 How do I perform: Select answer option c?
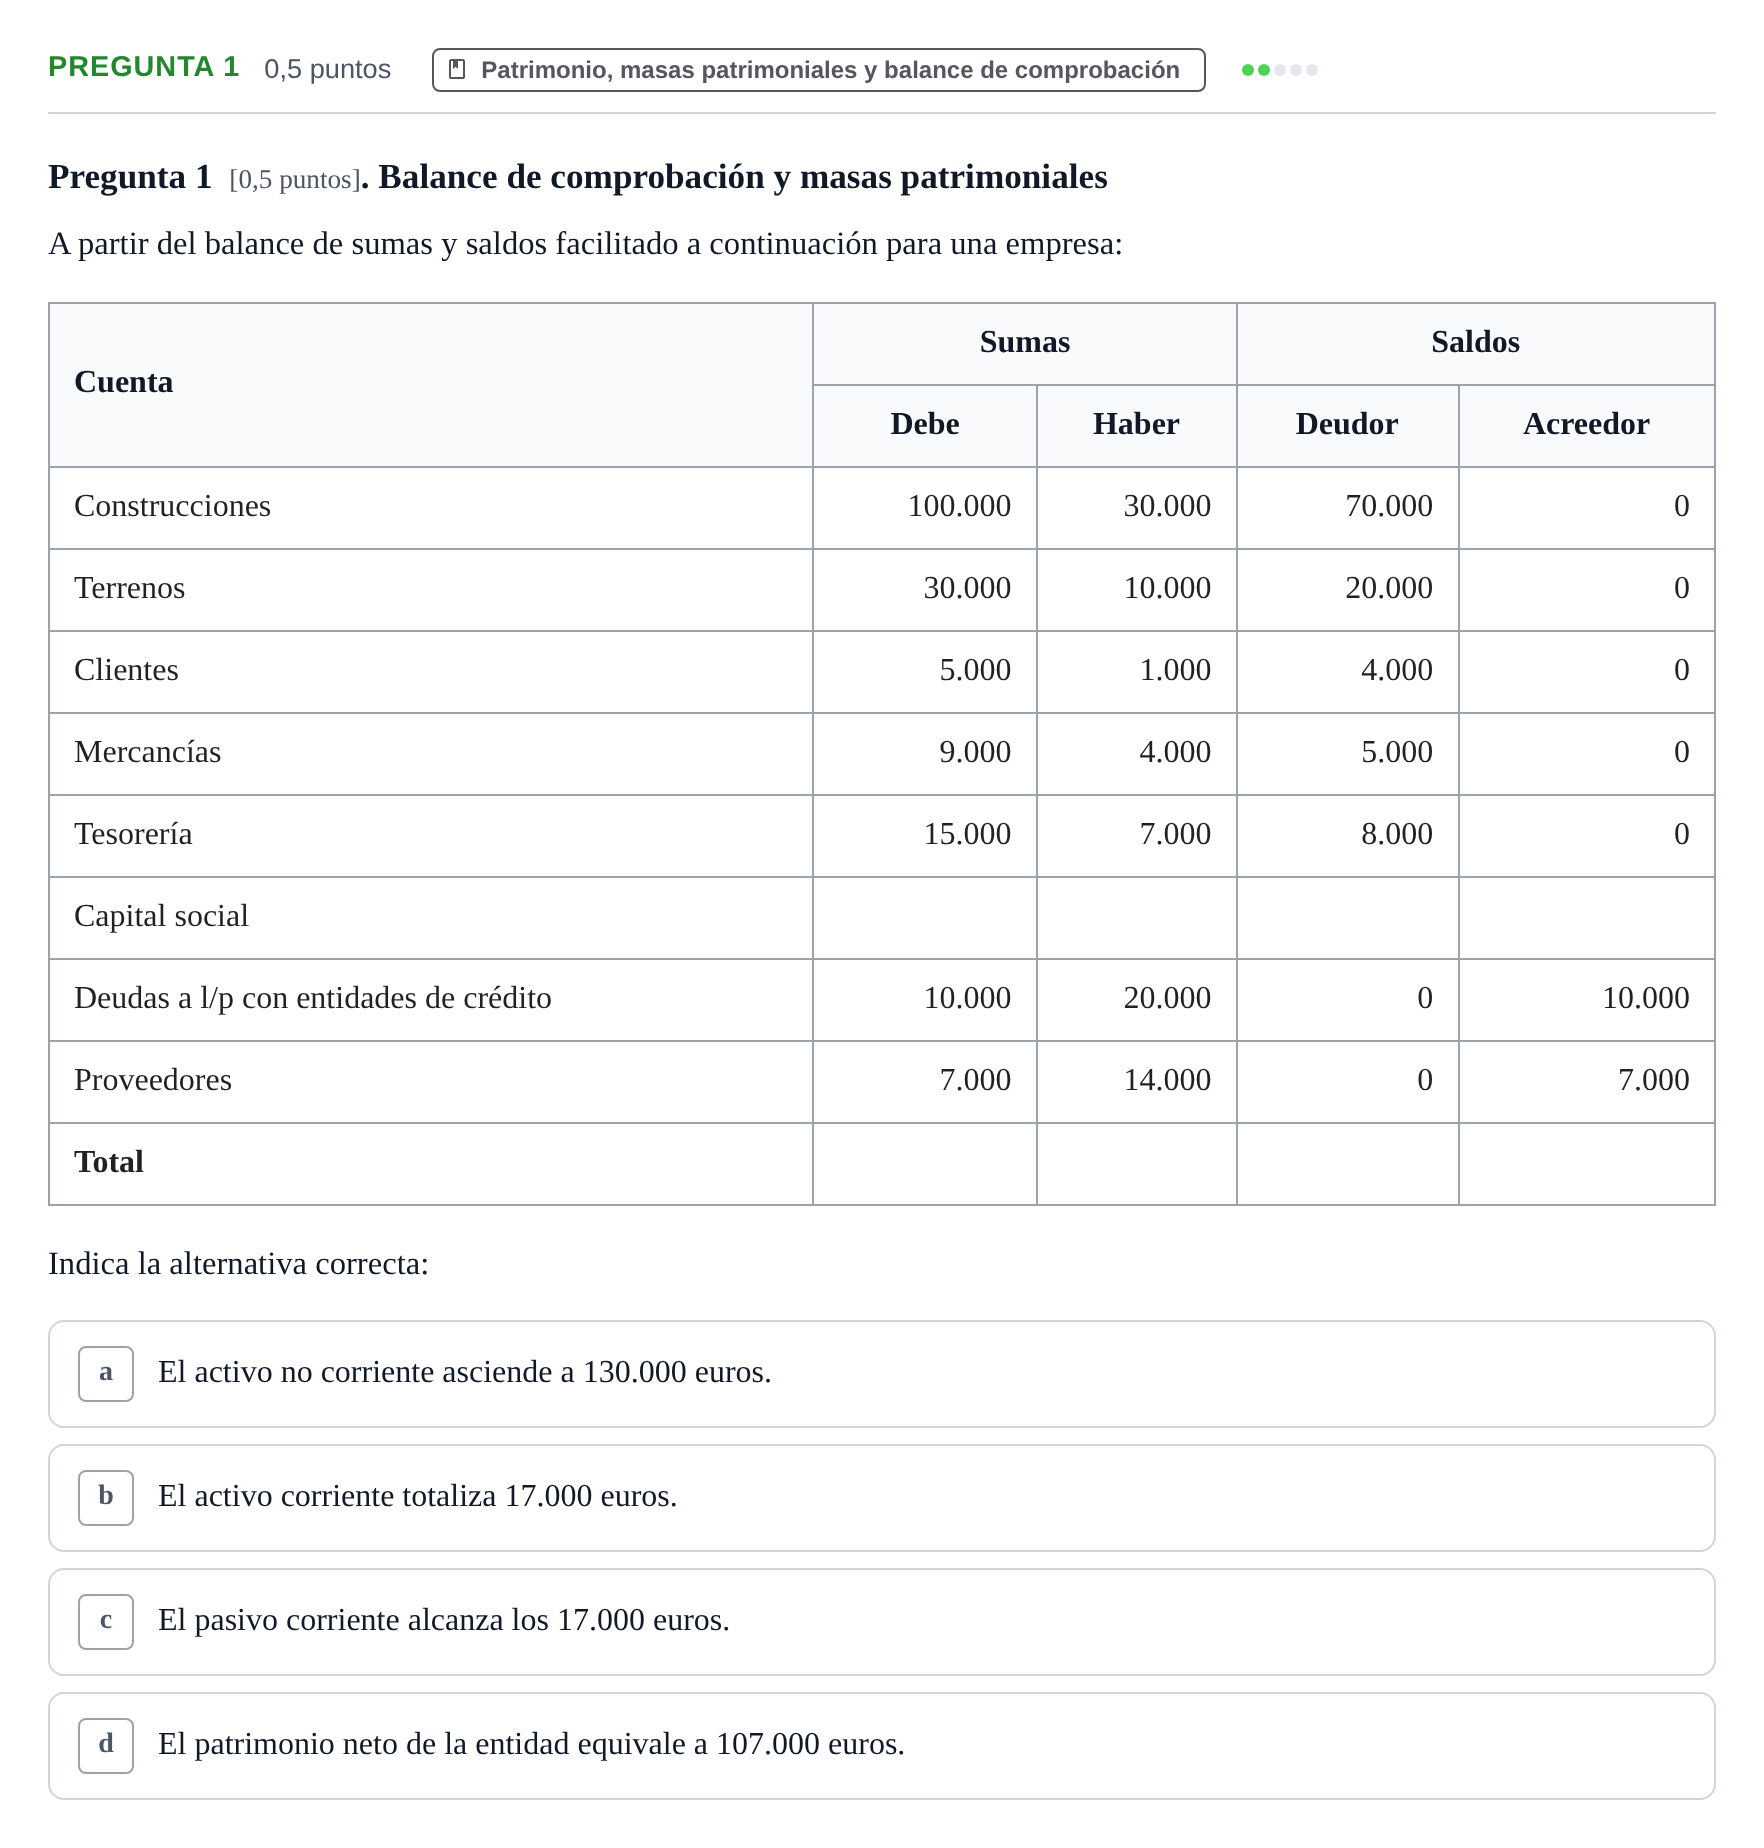coord(106,1621)
